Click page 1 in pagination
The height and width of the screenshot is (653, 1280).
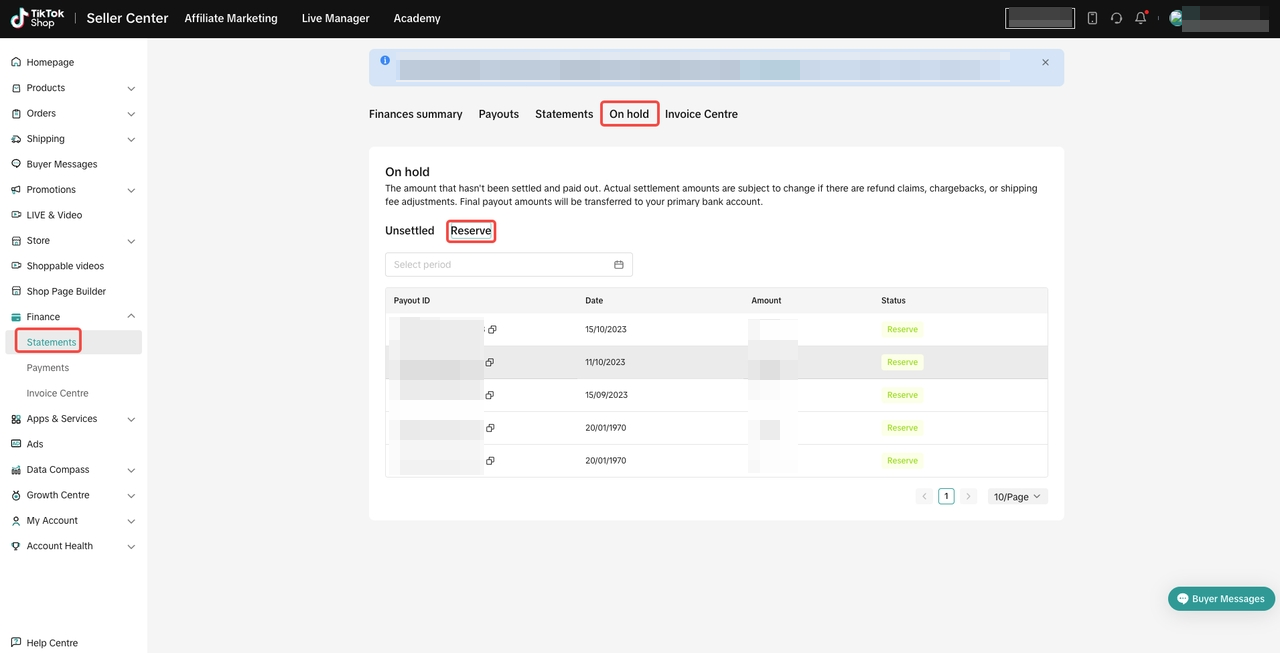coord(946,496)
